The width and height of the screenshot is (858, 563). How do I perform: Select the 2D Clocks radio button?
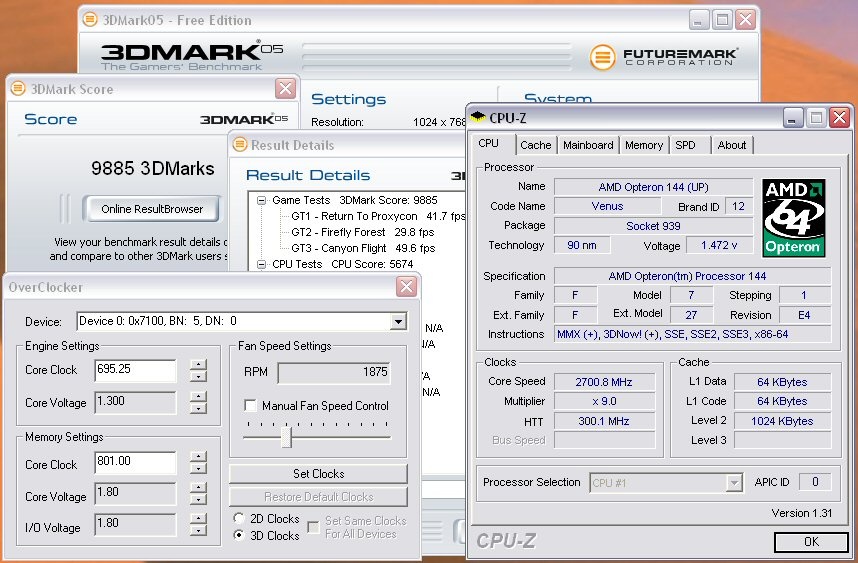(239, 518)
